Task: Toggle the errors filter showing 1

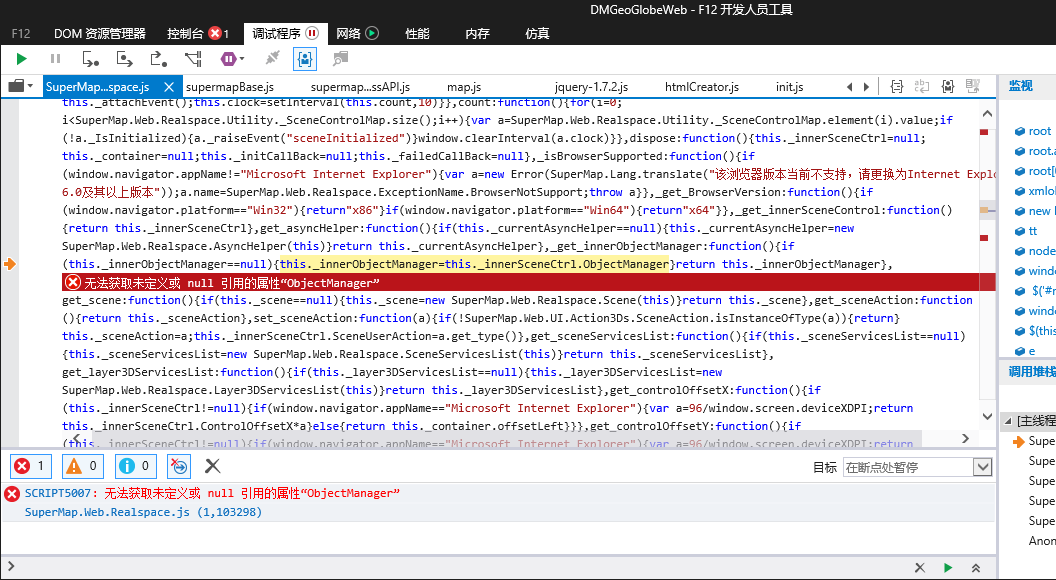Action: (x=31, y=465)
